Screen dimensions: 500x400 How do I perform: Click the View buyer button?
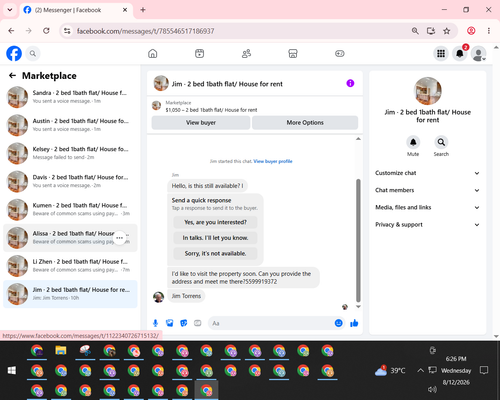click(x=201, y=123)
